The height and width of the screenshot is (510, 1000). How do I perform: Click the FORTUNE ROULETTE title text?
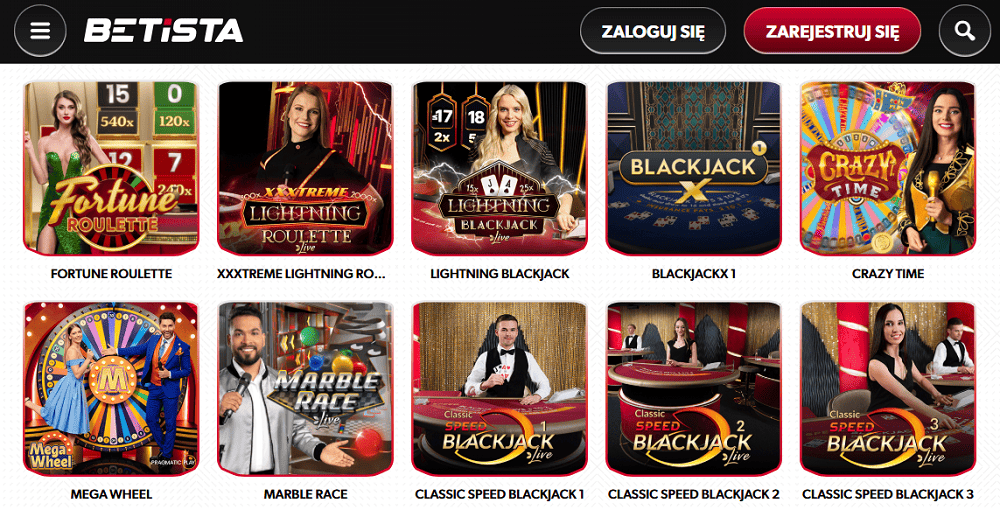(x=111, y=273)
